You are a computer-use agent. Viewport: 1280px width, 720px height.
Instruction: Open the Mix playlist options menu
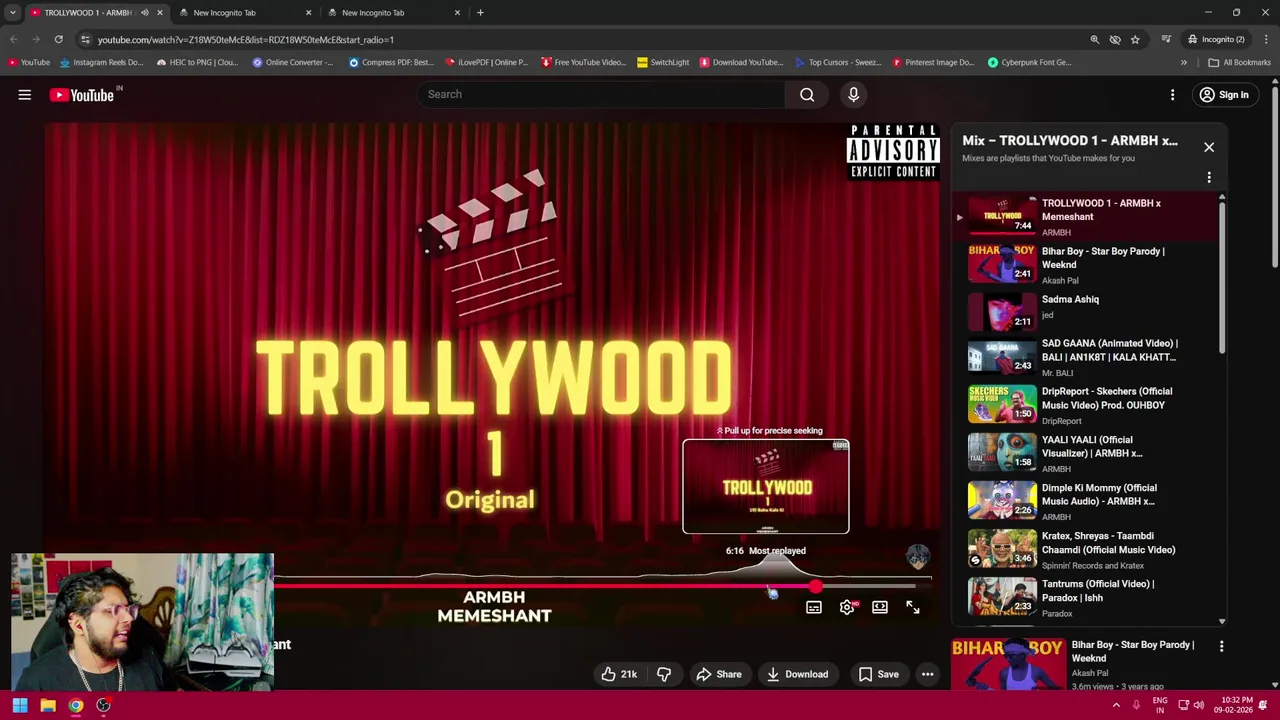coord(1209,178)
